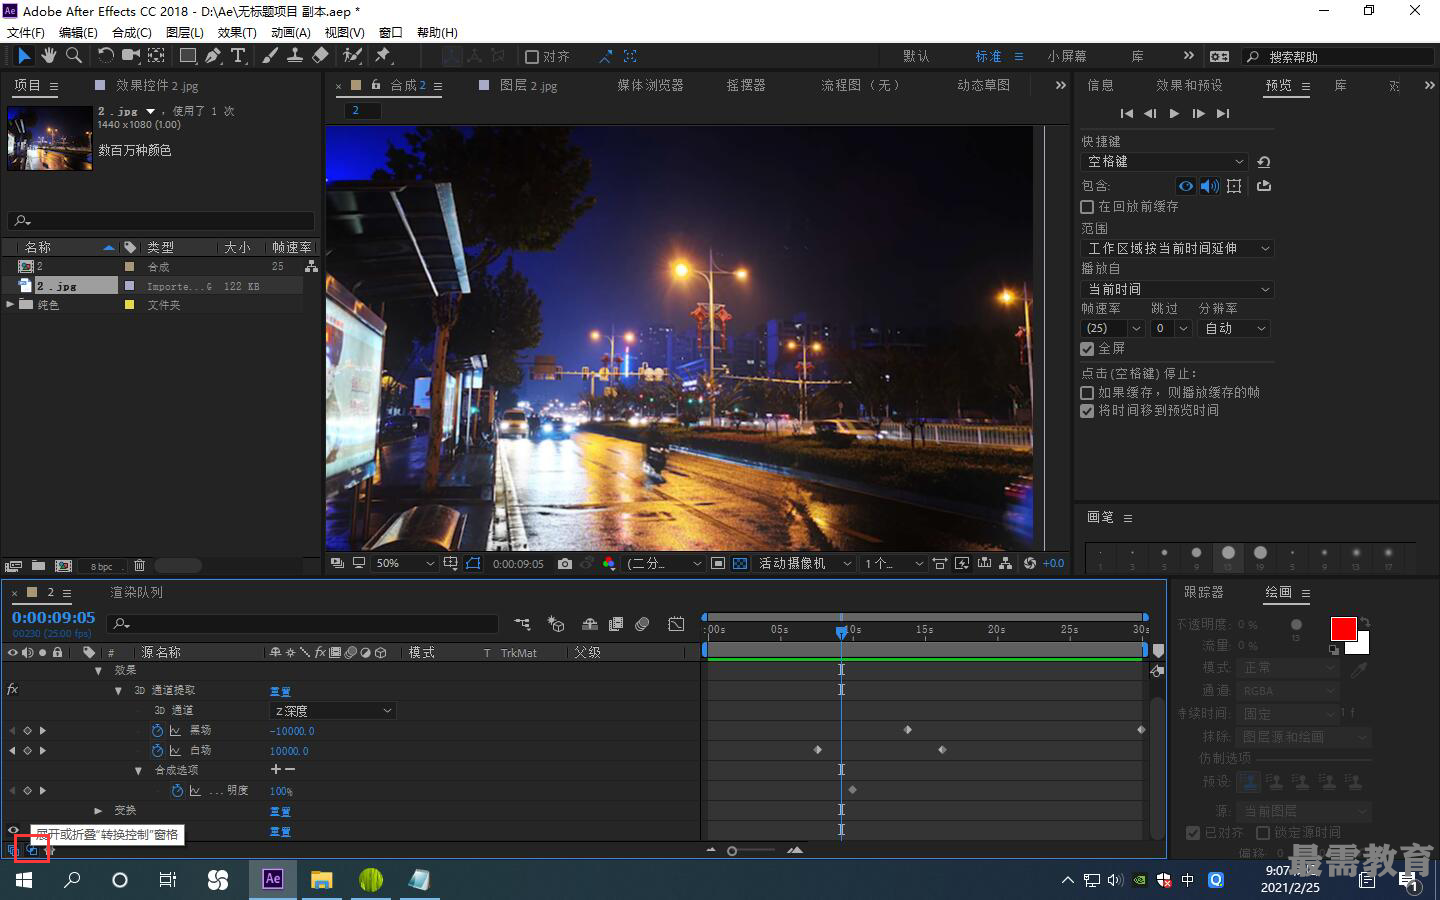Delete selected project item with trash icon
Screen dimensions: 1440x900
click(x=139, y=566)
